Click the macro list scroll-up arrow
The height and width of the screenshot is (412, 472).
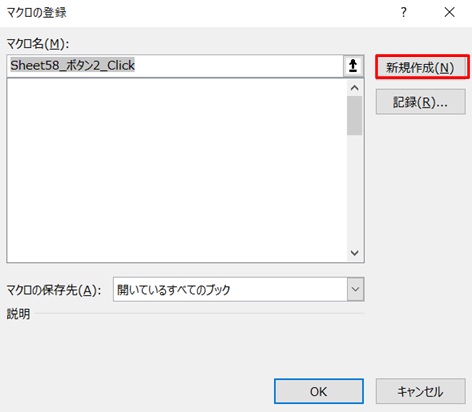(355, 88)
